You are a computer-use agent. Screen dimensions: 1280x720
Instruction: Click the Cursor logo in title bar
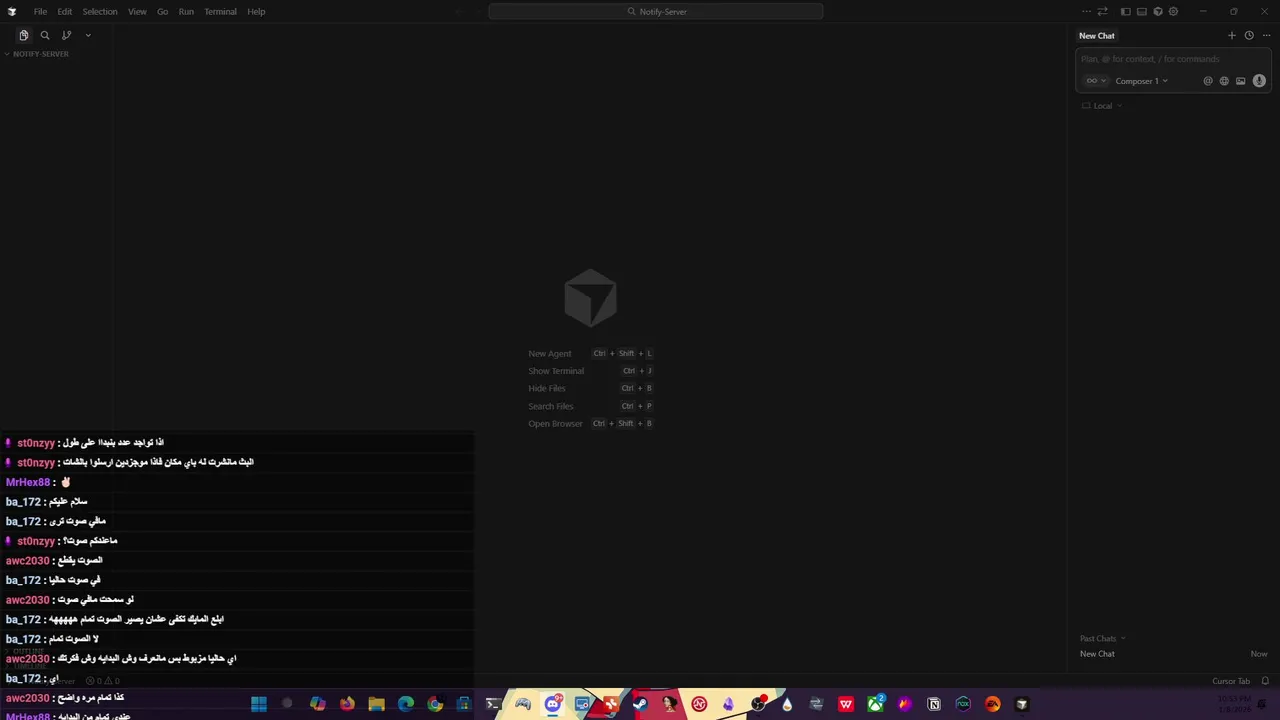[12, 11]
